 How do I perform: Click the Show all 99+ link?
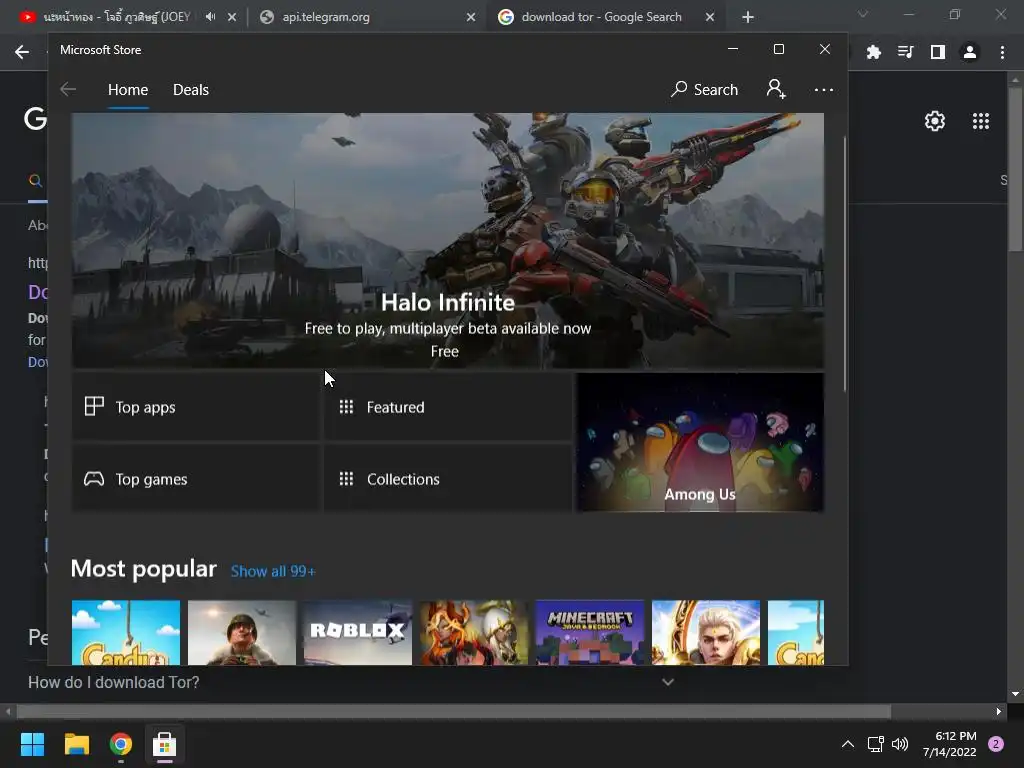[x=273, y=571]
